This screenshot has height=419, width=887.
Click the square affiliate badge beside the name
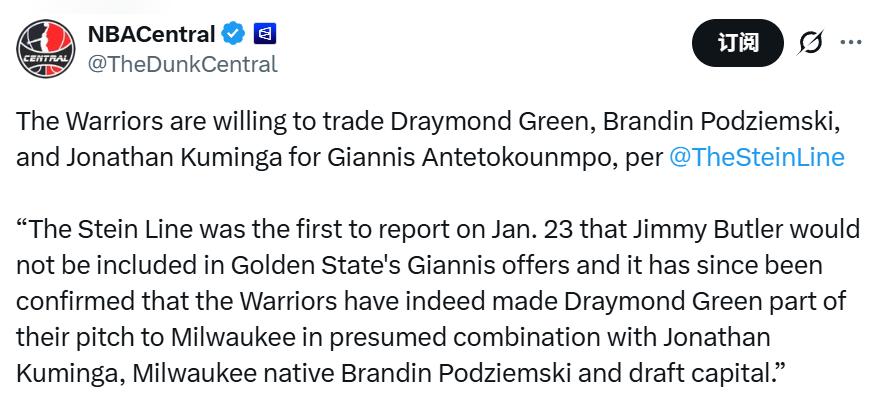click(x=265, y=35)
